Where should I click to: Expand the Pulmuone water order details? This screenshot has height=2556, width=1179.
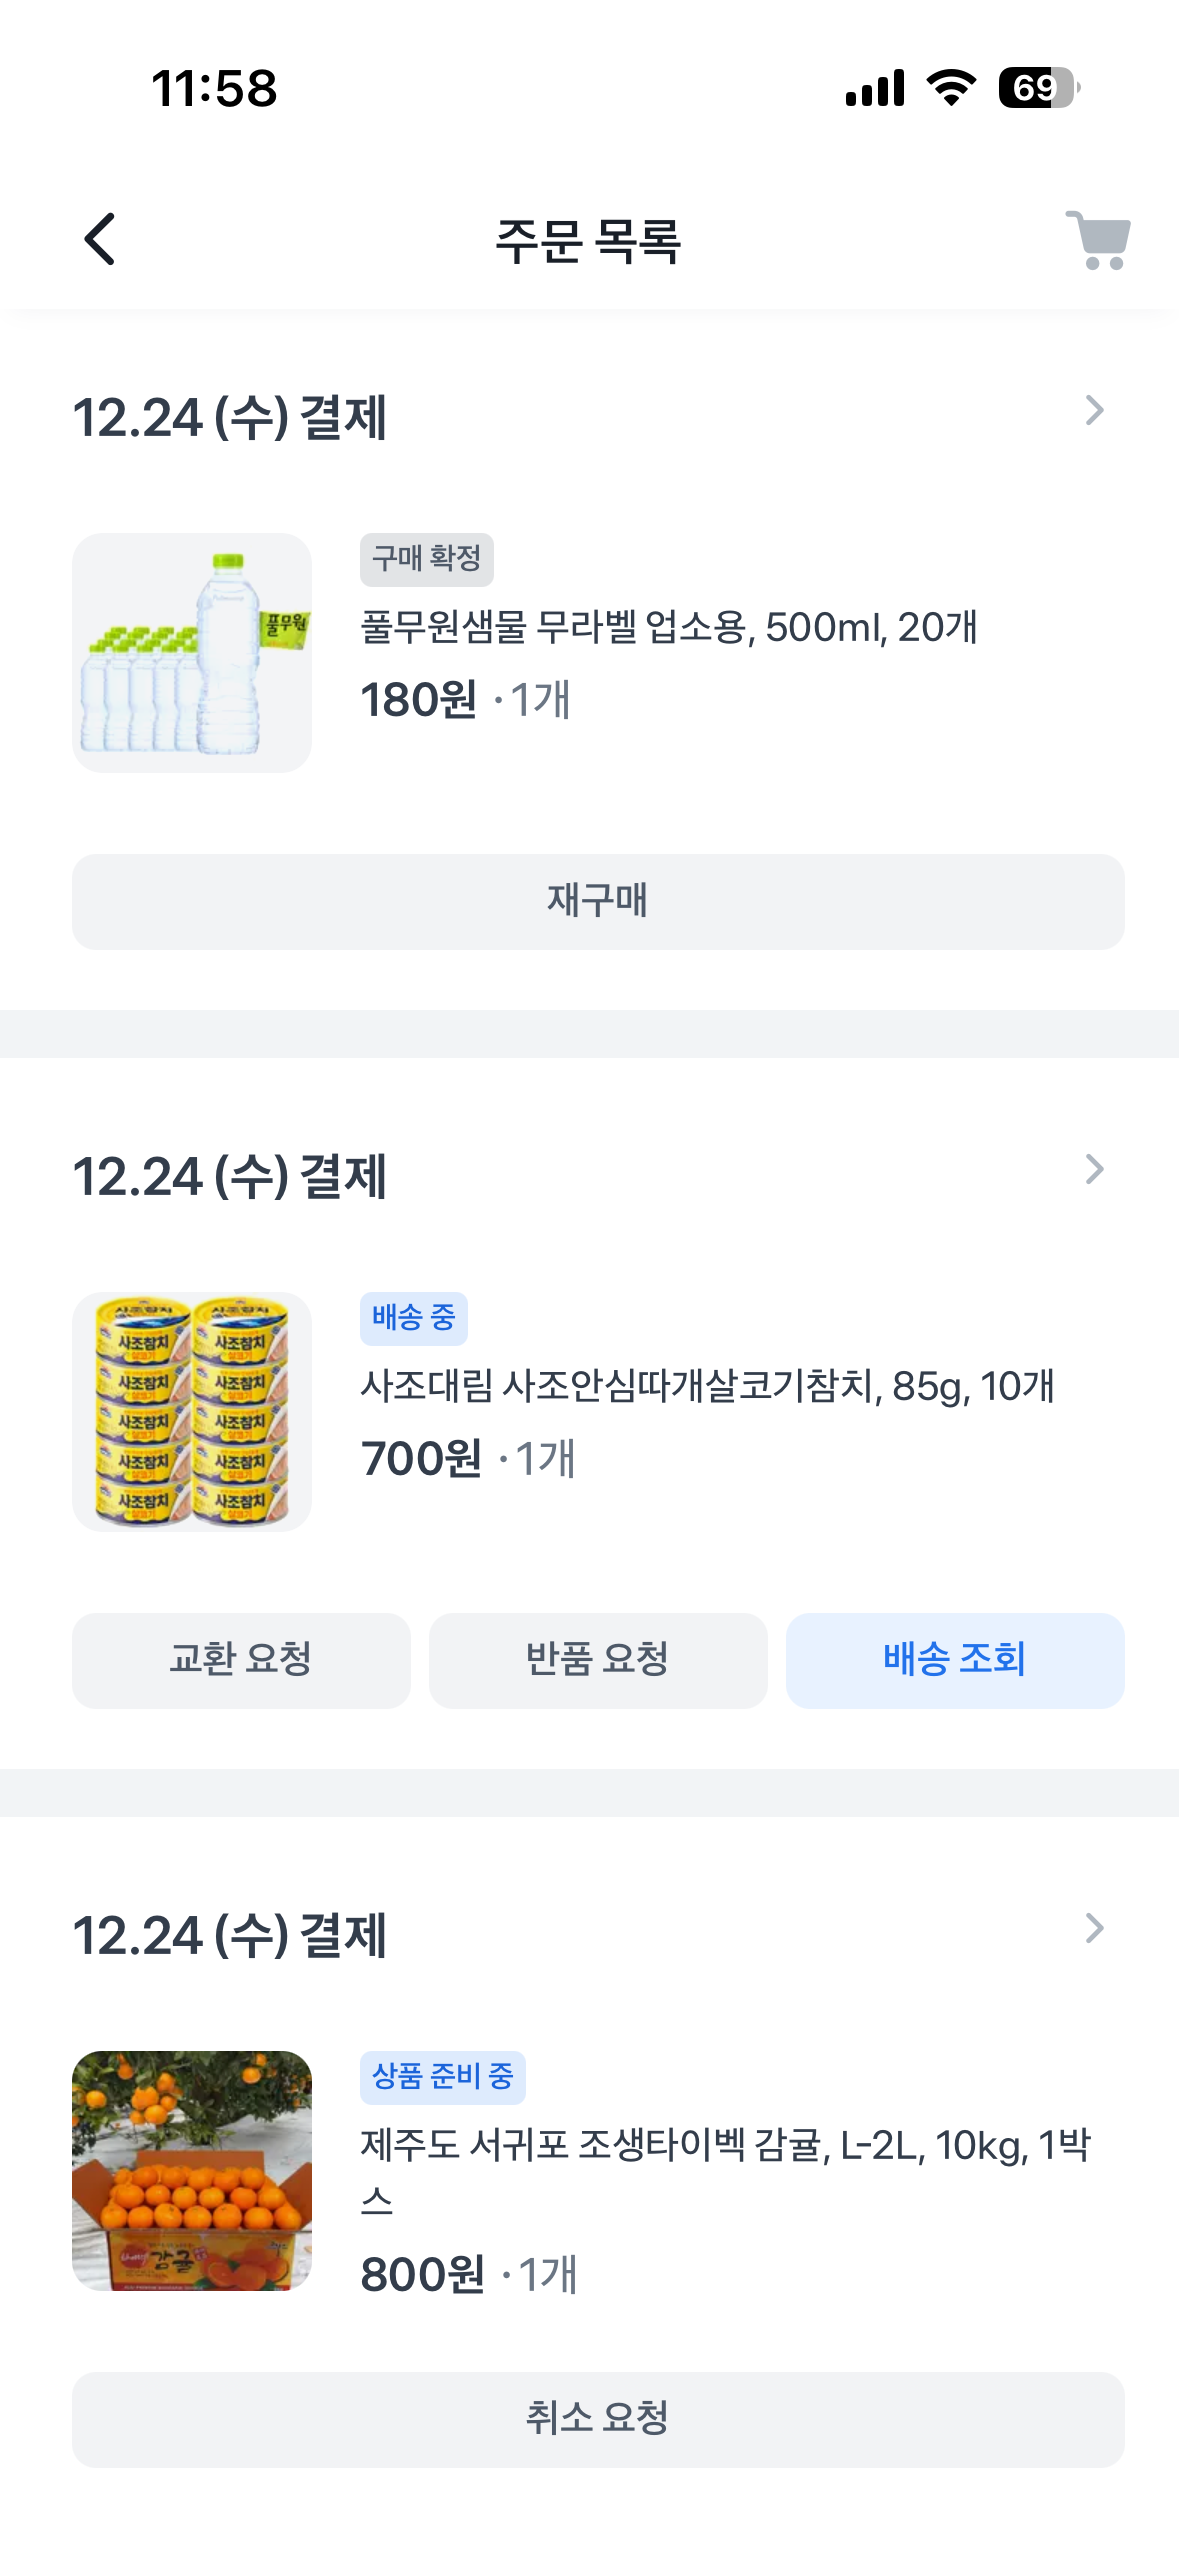coord(1094,411)
